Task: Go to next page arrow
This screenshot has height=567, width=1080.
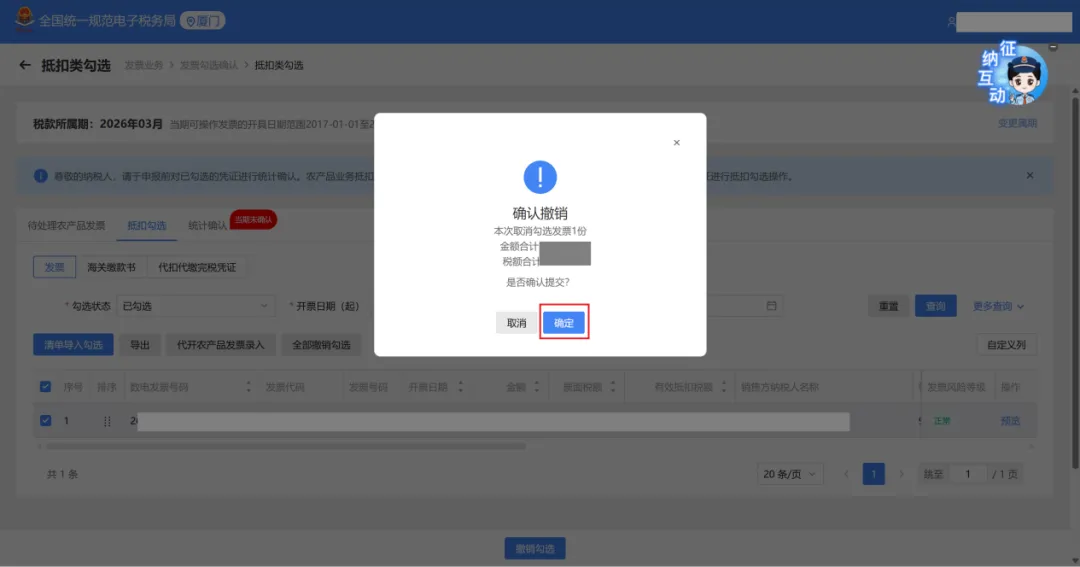Action: (901, 474)
